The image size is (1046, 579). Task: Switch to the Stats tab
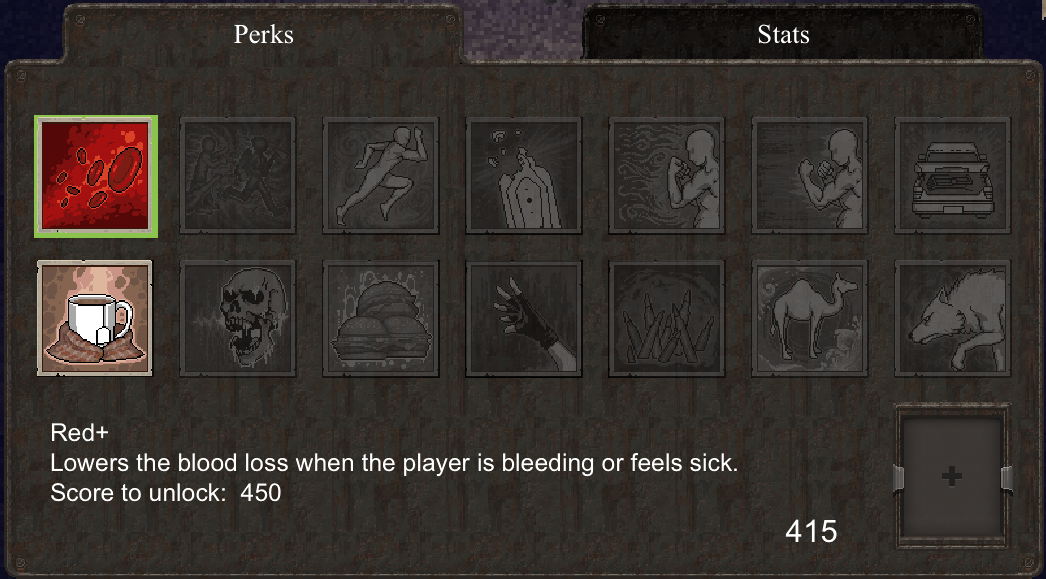click(x=783, y=34)
